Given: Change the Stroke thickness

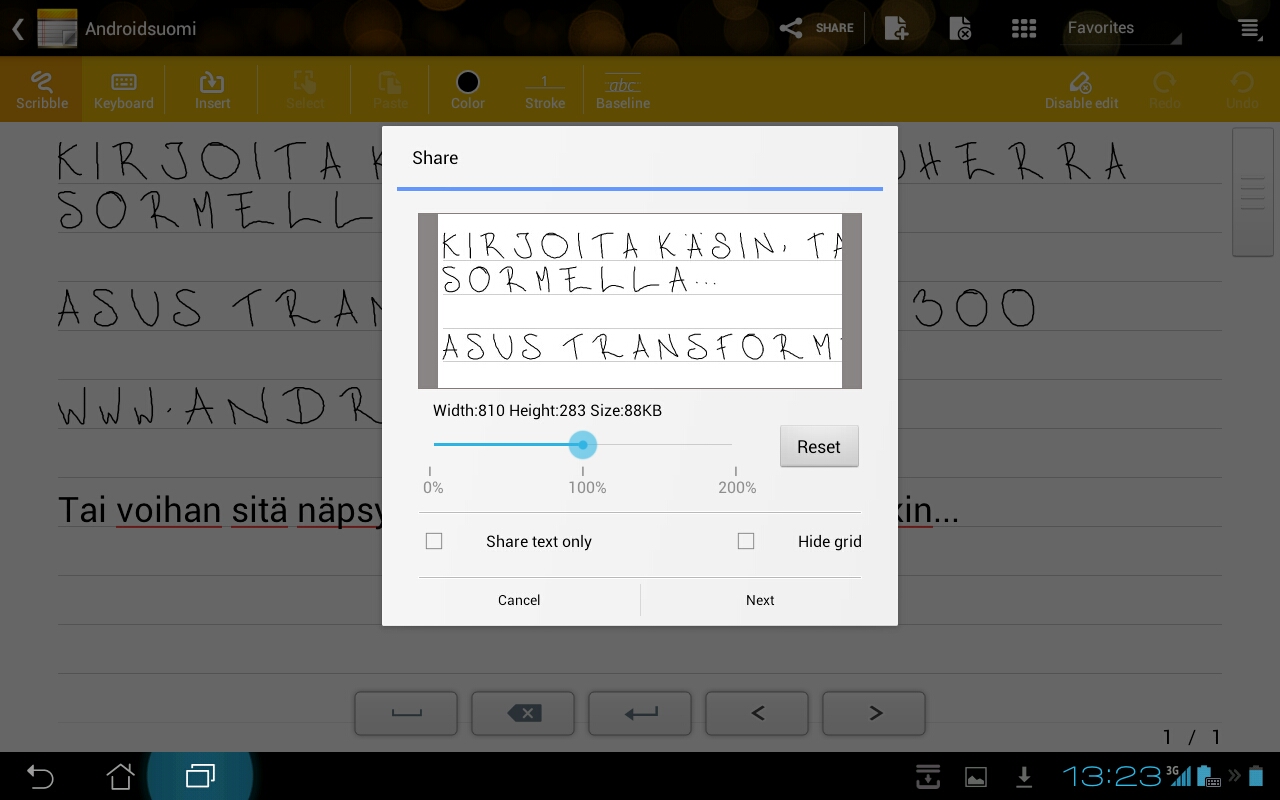Looking at the screenshot, I should [545, 90].
